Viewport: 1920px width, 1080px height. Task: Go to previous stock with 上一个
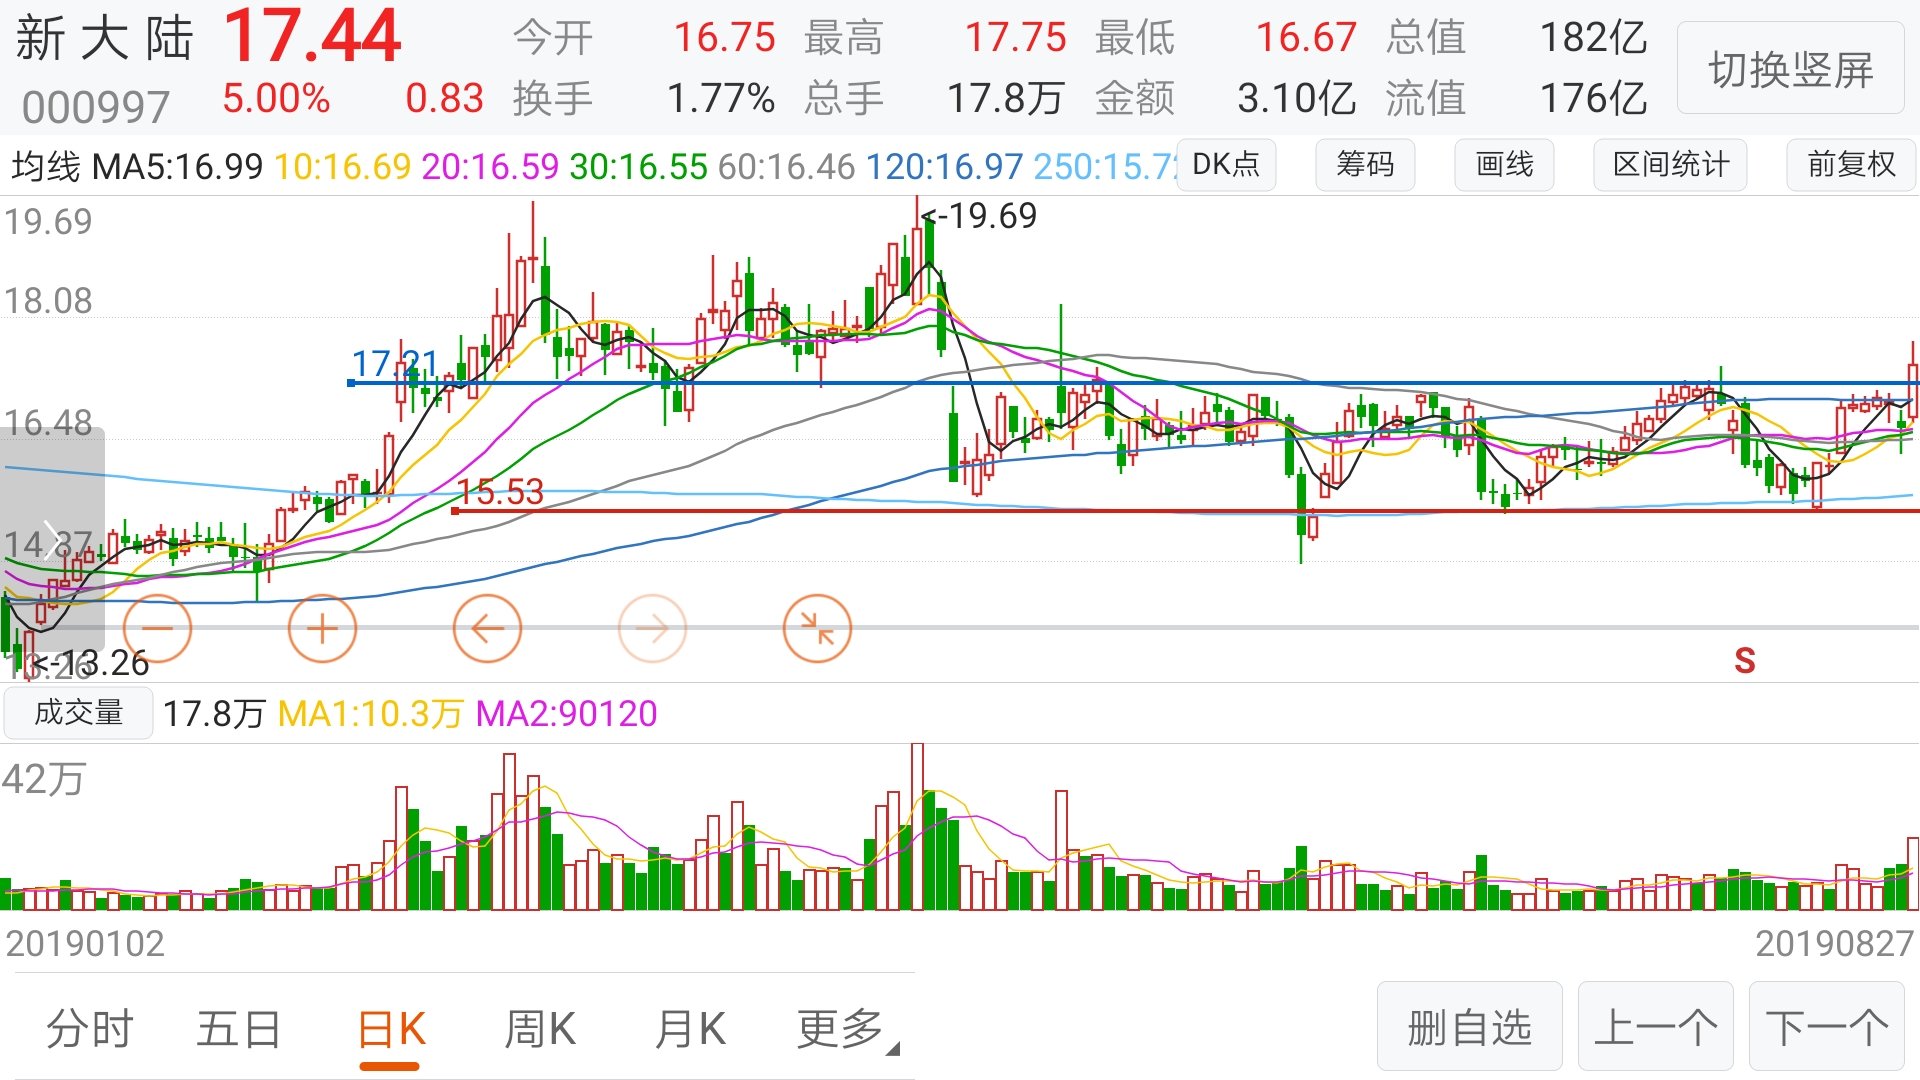click(1655, 1027)
